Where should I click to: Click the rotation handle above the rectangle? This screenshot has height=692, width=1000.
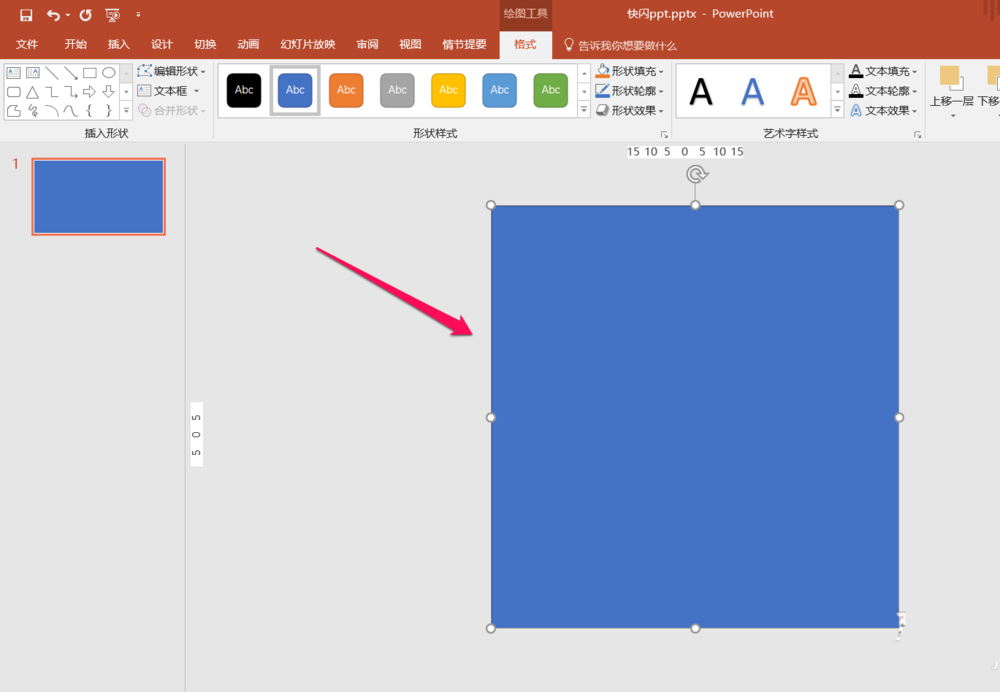696,175
